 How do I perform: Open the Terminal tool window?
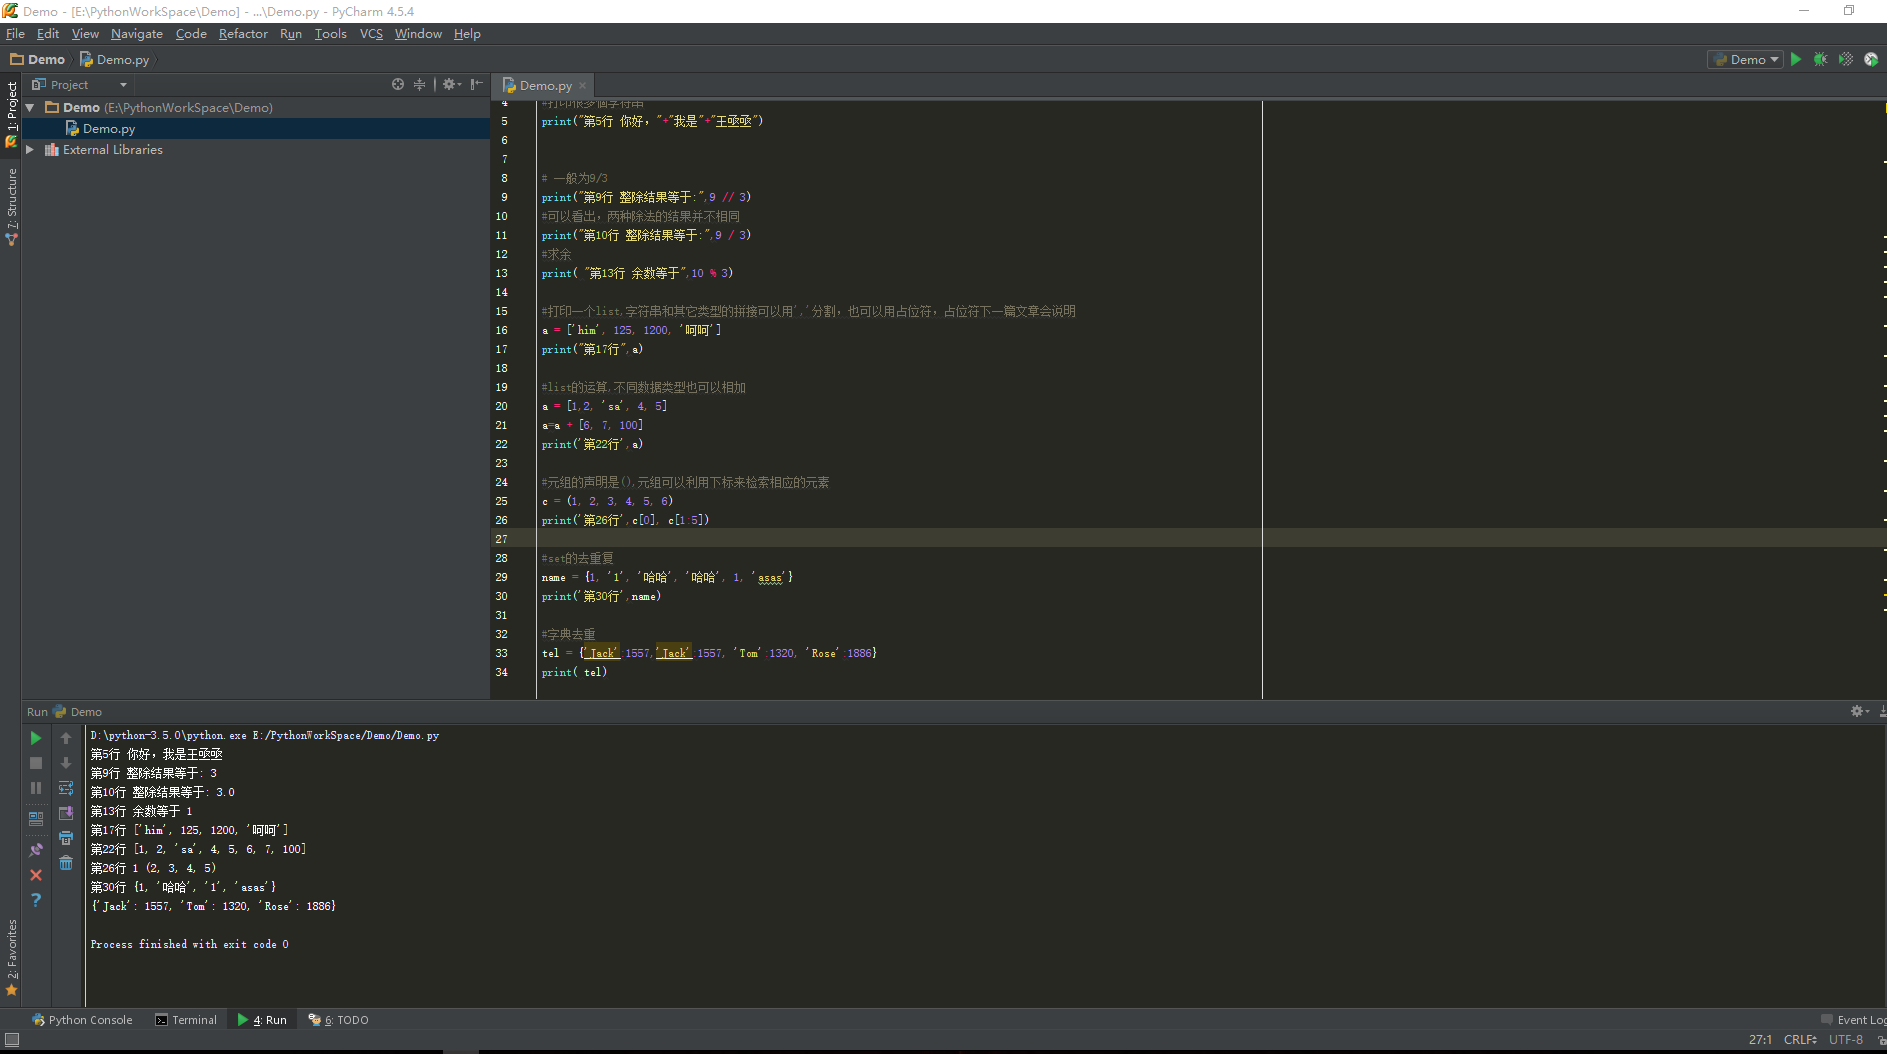pos(186,1020)
